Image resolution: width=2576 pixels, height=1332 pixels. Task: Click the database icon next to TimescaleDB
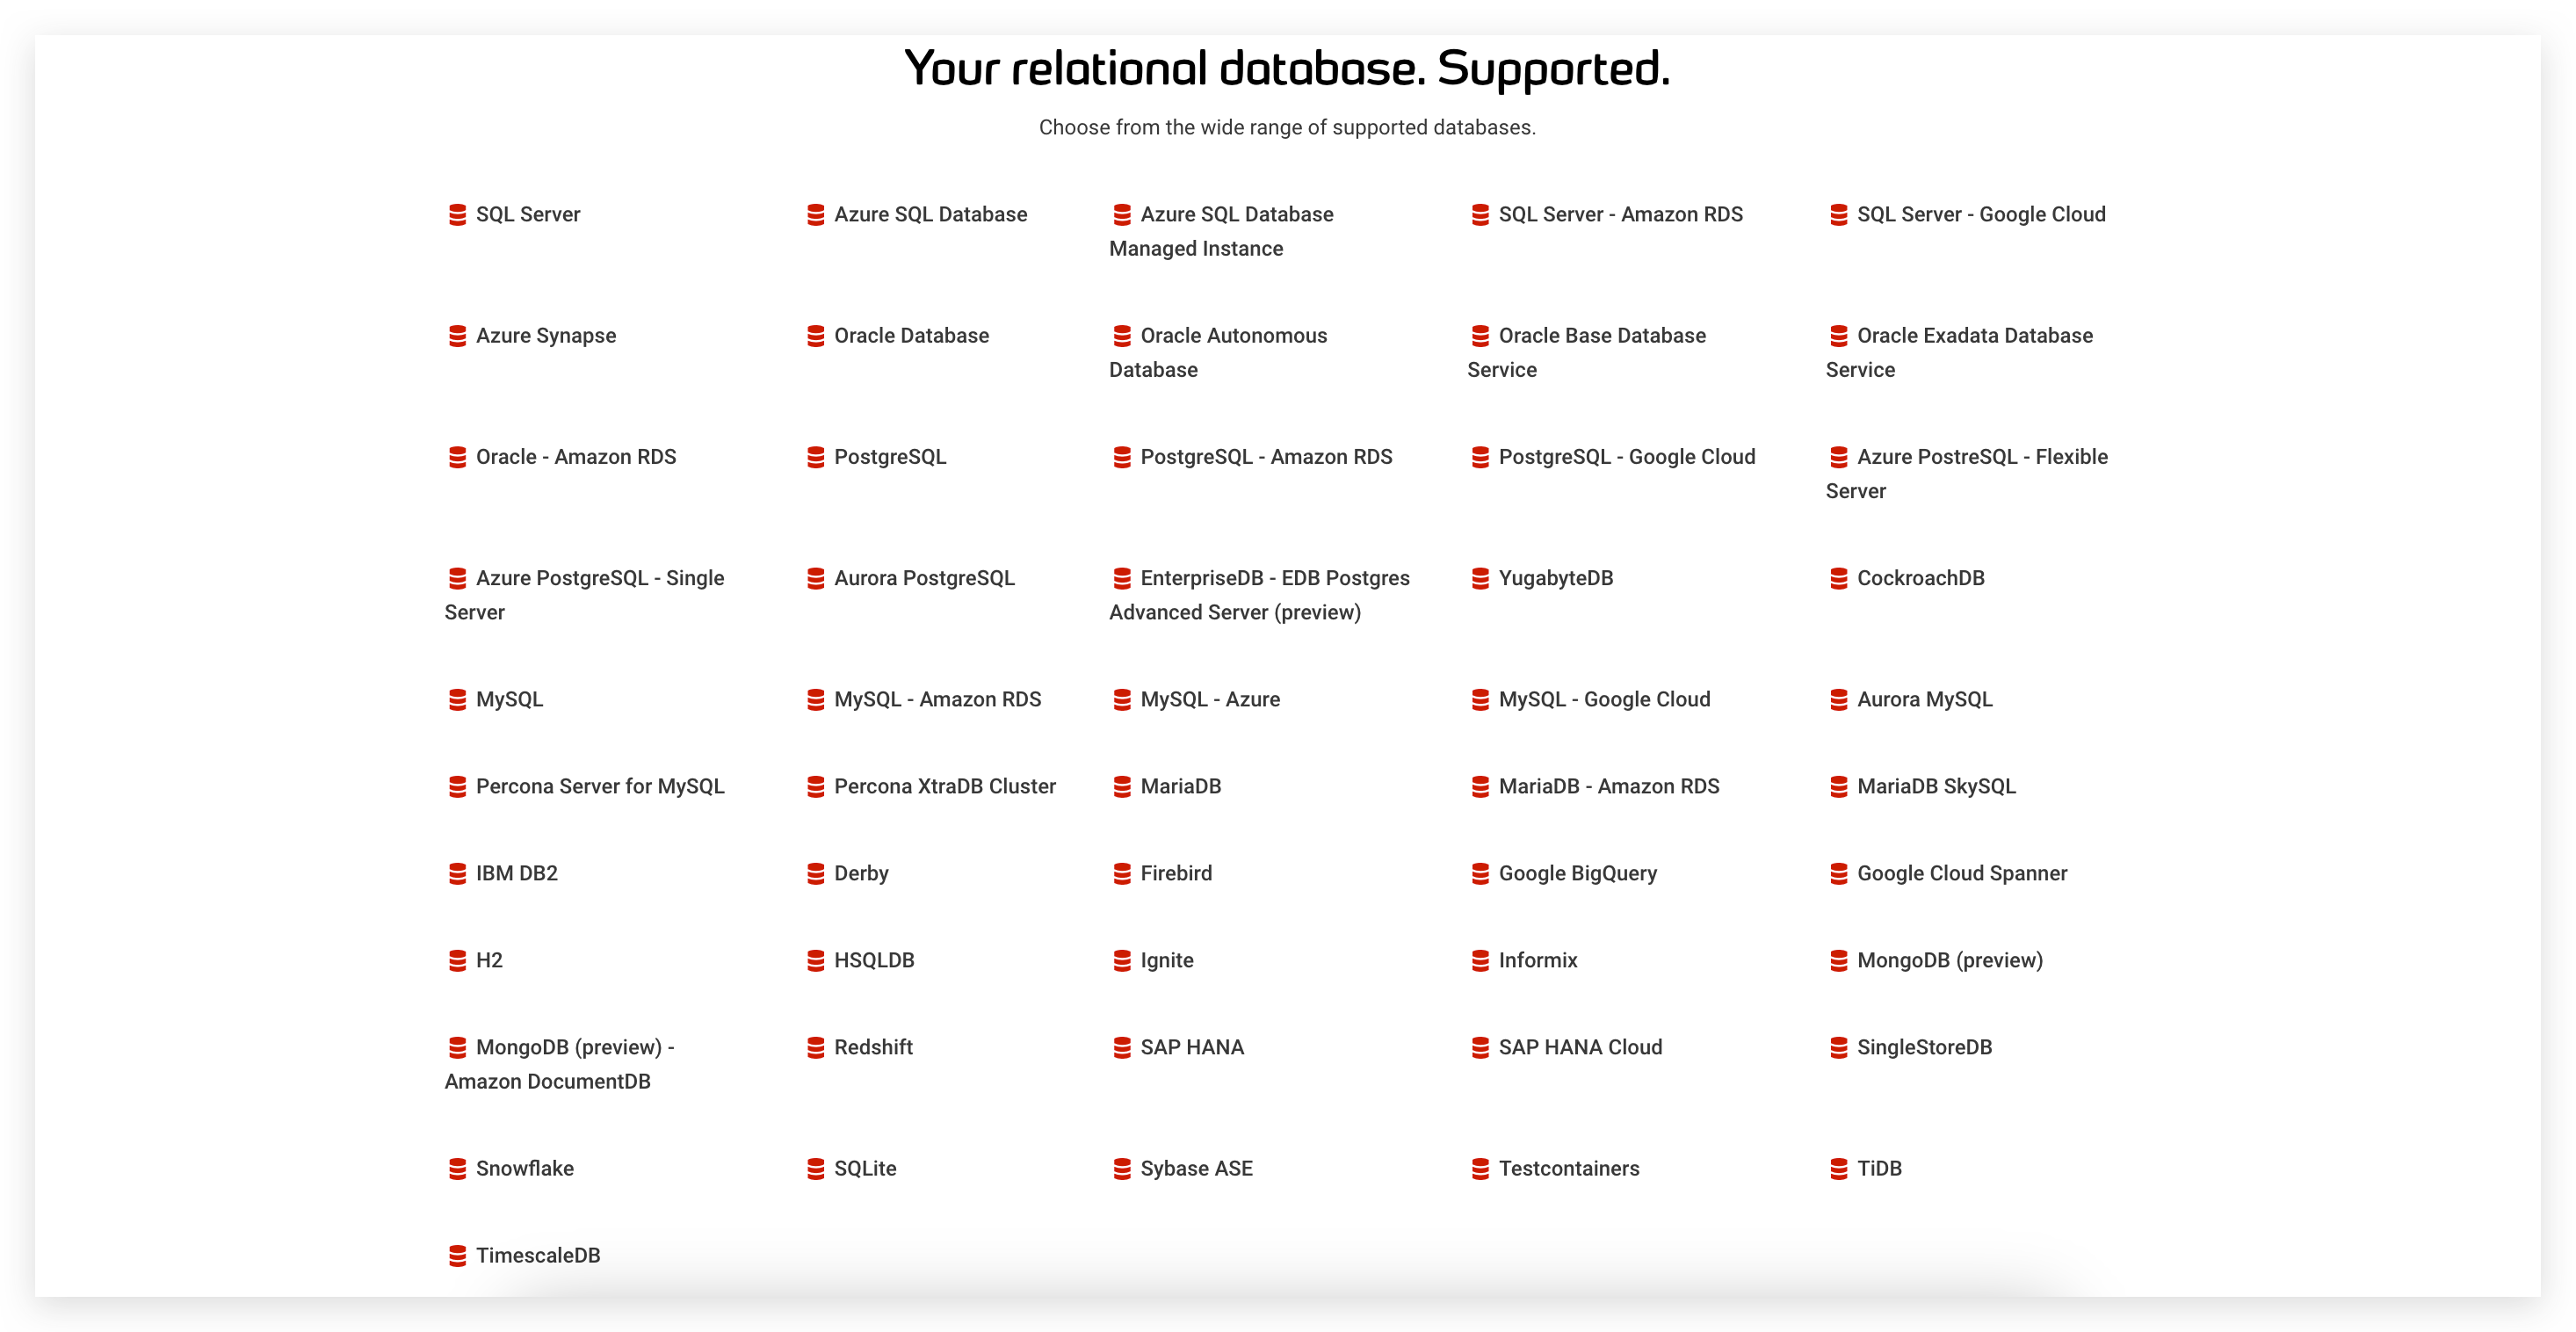pyautogui.click(x=457, y=1255)
